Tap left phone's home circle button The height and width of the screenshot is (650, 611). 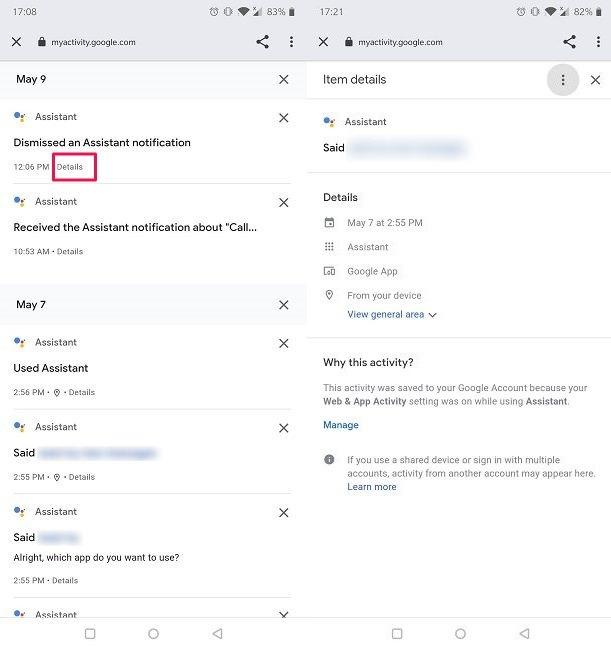pyautogui.click(x=153, y=633)
